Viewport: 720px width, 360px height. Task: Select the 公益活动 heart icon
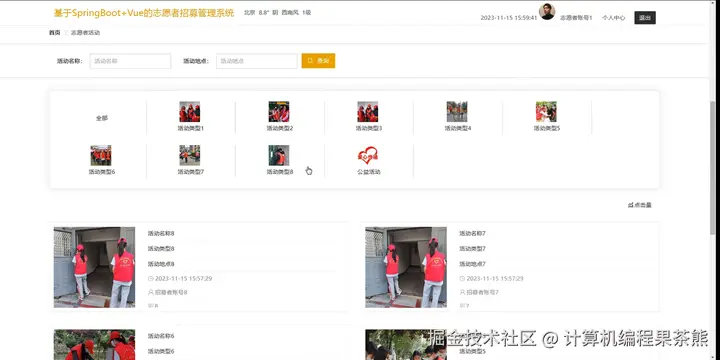tap(368, 155)
